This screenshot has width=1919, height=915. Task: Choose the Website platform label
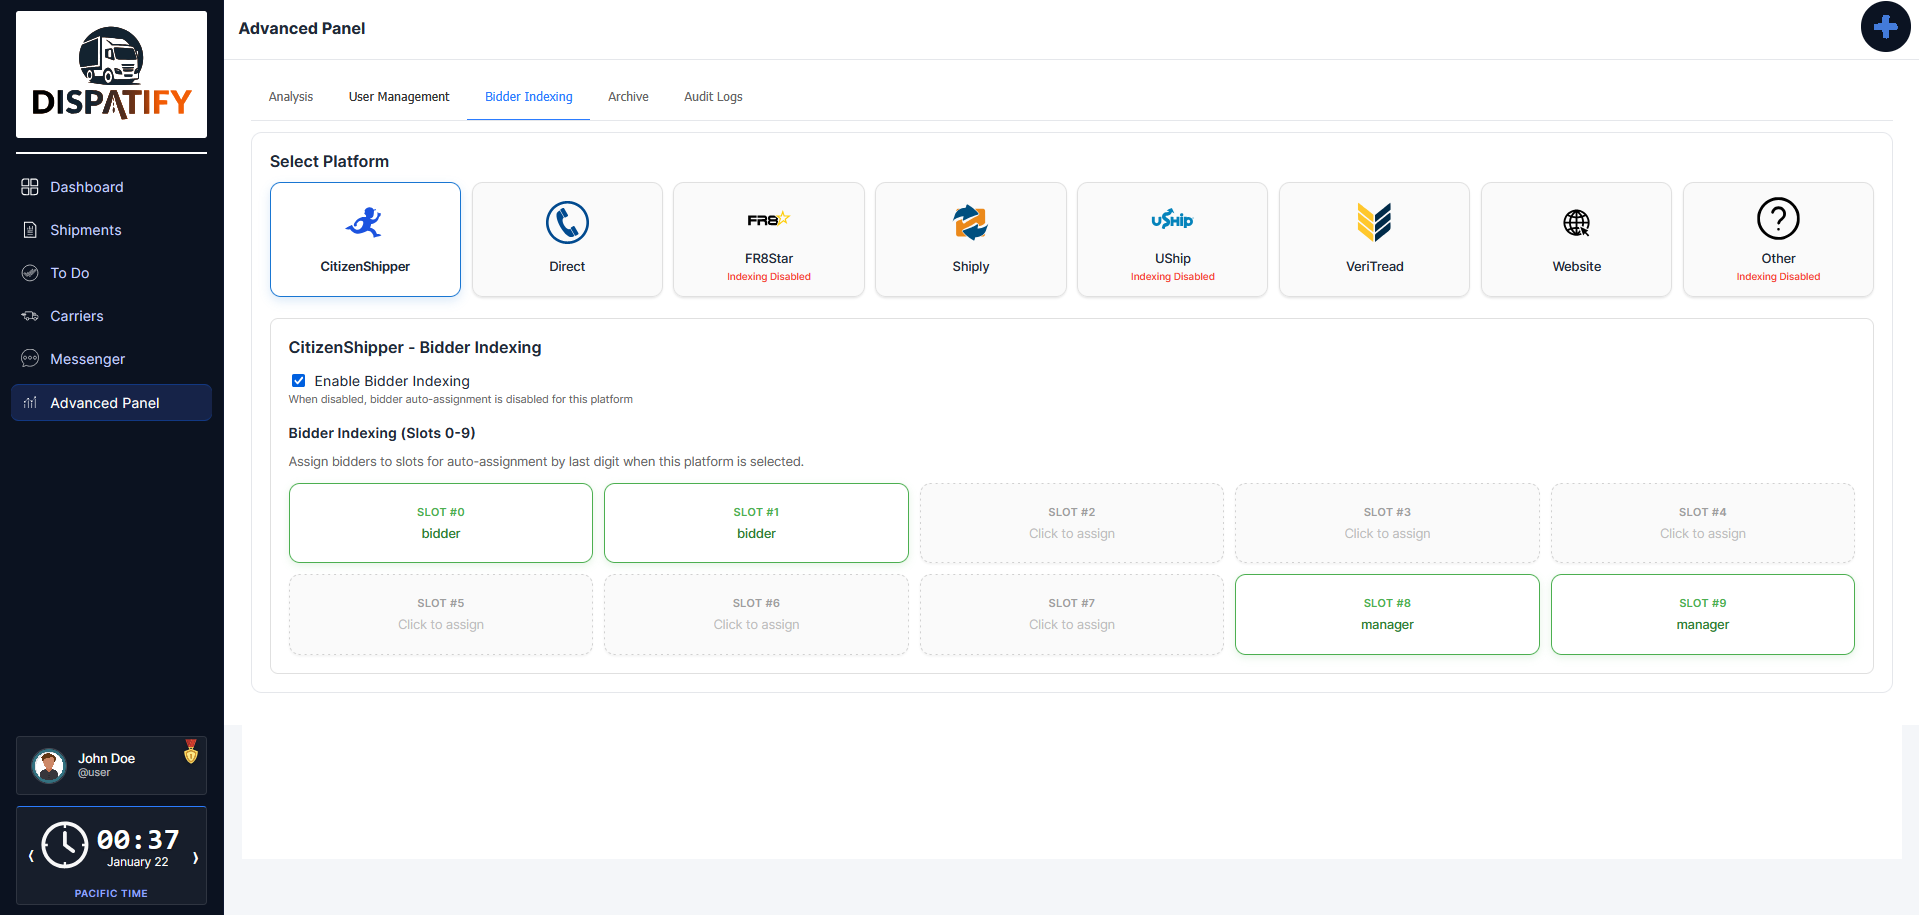[x=1577, y=267]
